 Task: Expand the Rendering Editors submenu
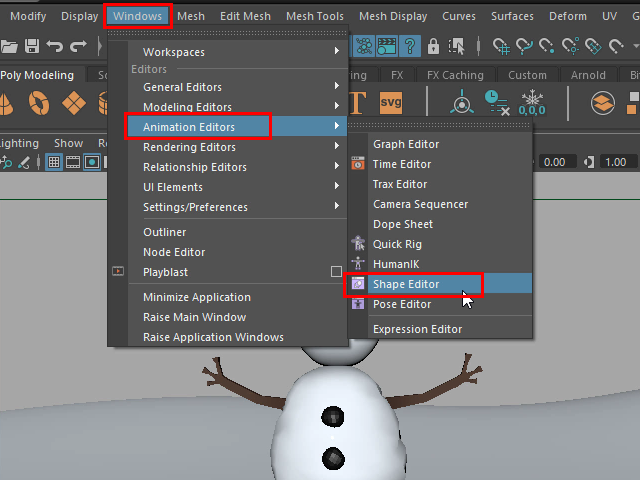(240, 147)
